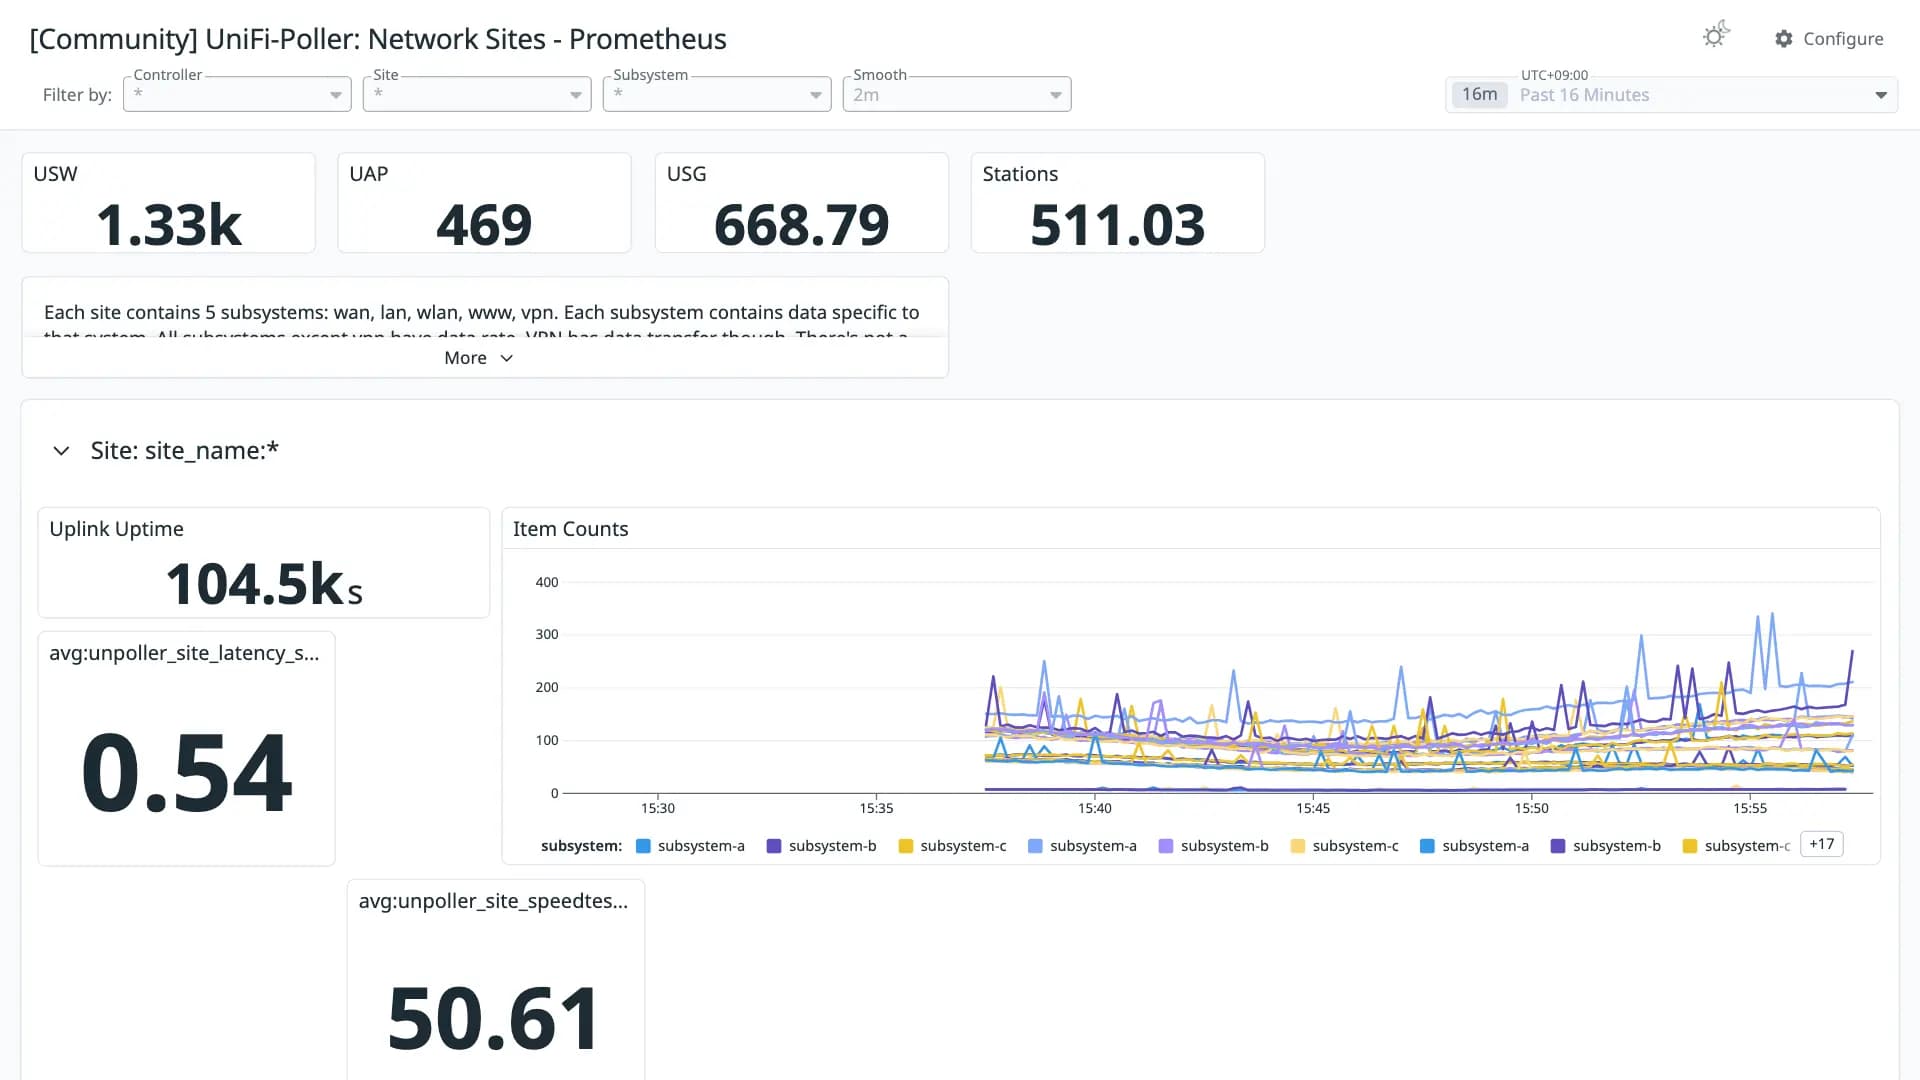
Task: Click the subsystem: legend label
Action: [x=581, y=846]
